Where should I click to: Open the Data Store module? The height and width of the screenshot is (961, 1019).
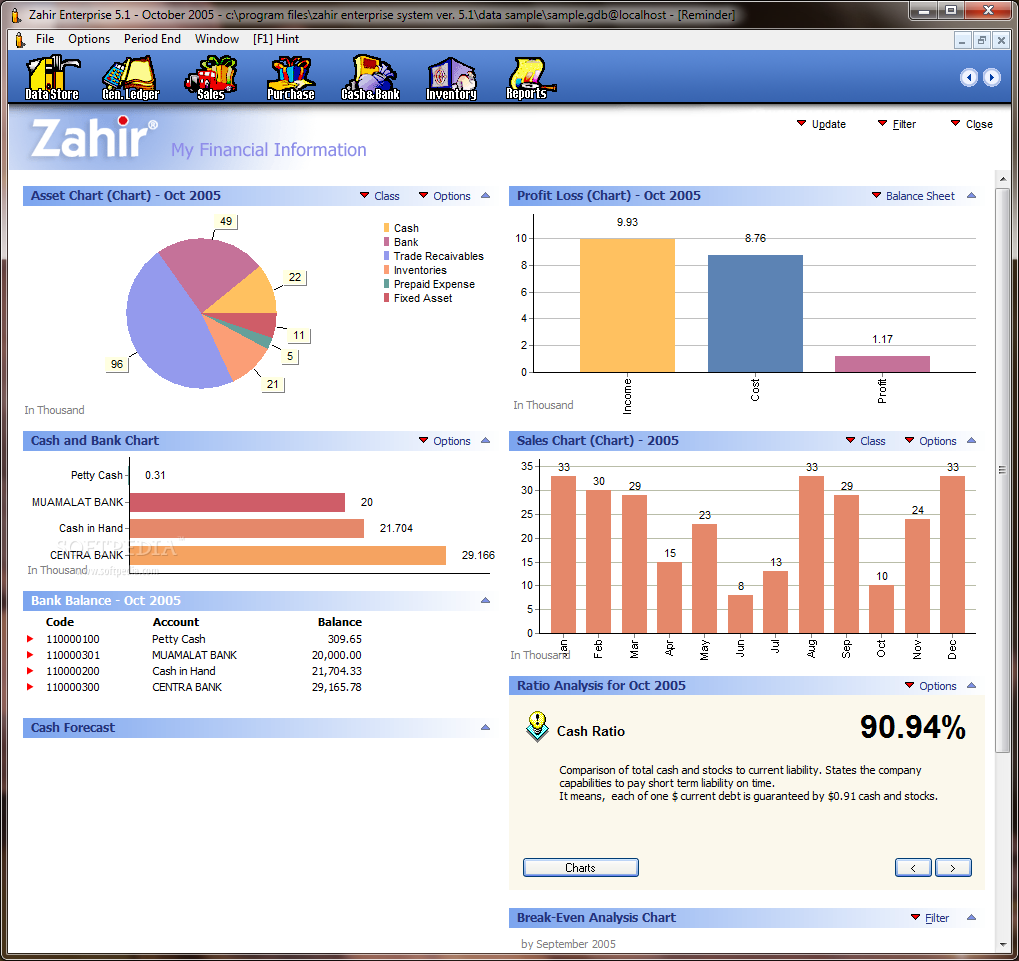(x=52, y=78)
